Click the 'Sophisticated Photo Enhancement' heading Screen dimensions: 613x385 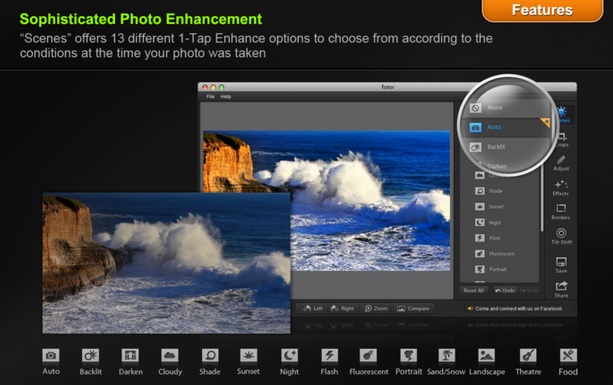coord(141,19)
